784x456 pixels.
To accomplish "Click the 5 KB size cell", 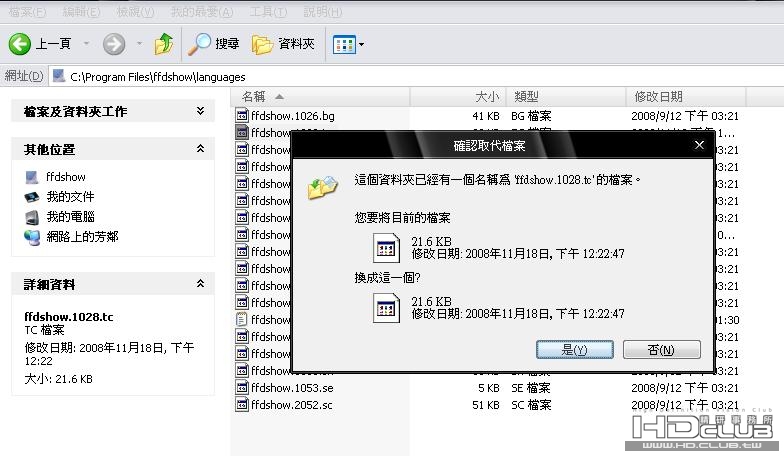I will pos(488,388).
